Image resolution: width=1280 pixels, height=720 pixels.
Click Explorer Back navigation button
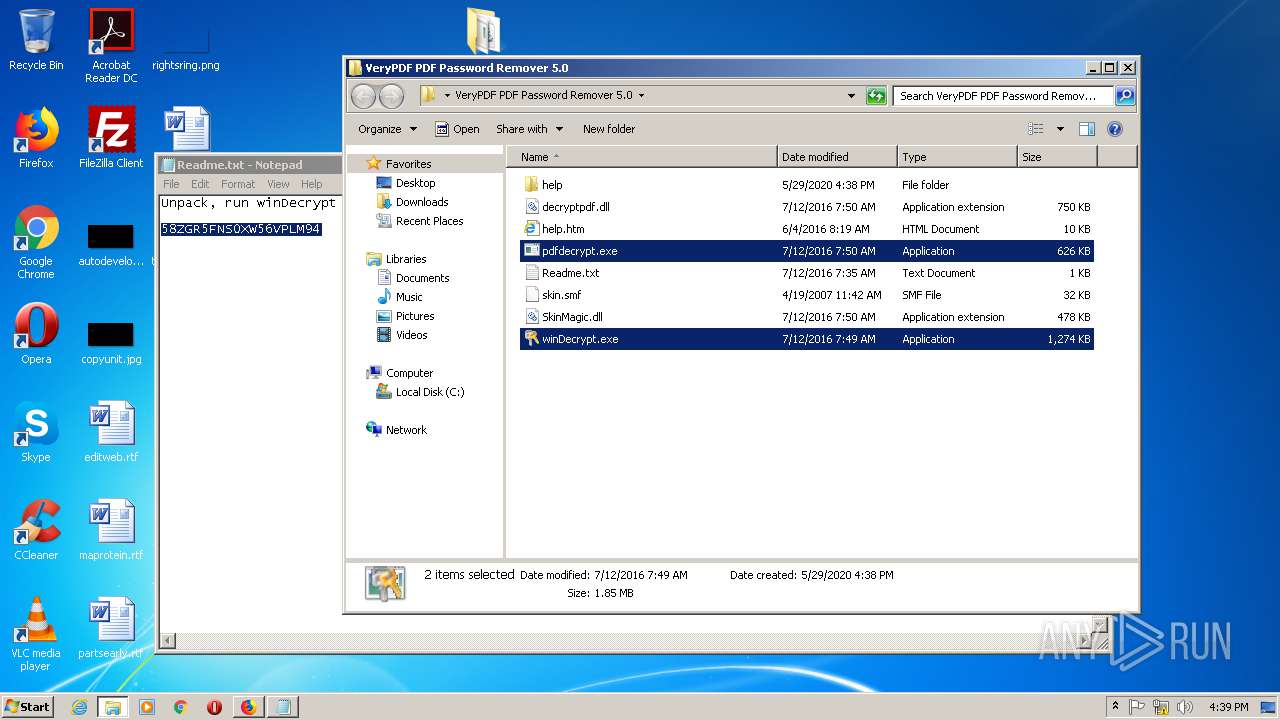click(x=363, y=96)
